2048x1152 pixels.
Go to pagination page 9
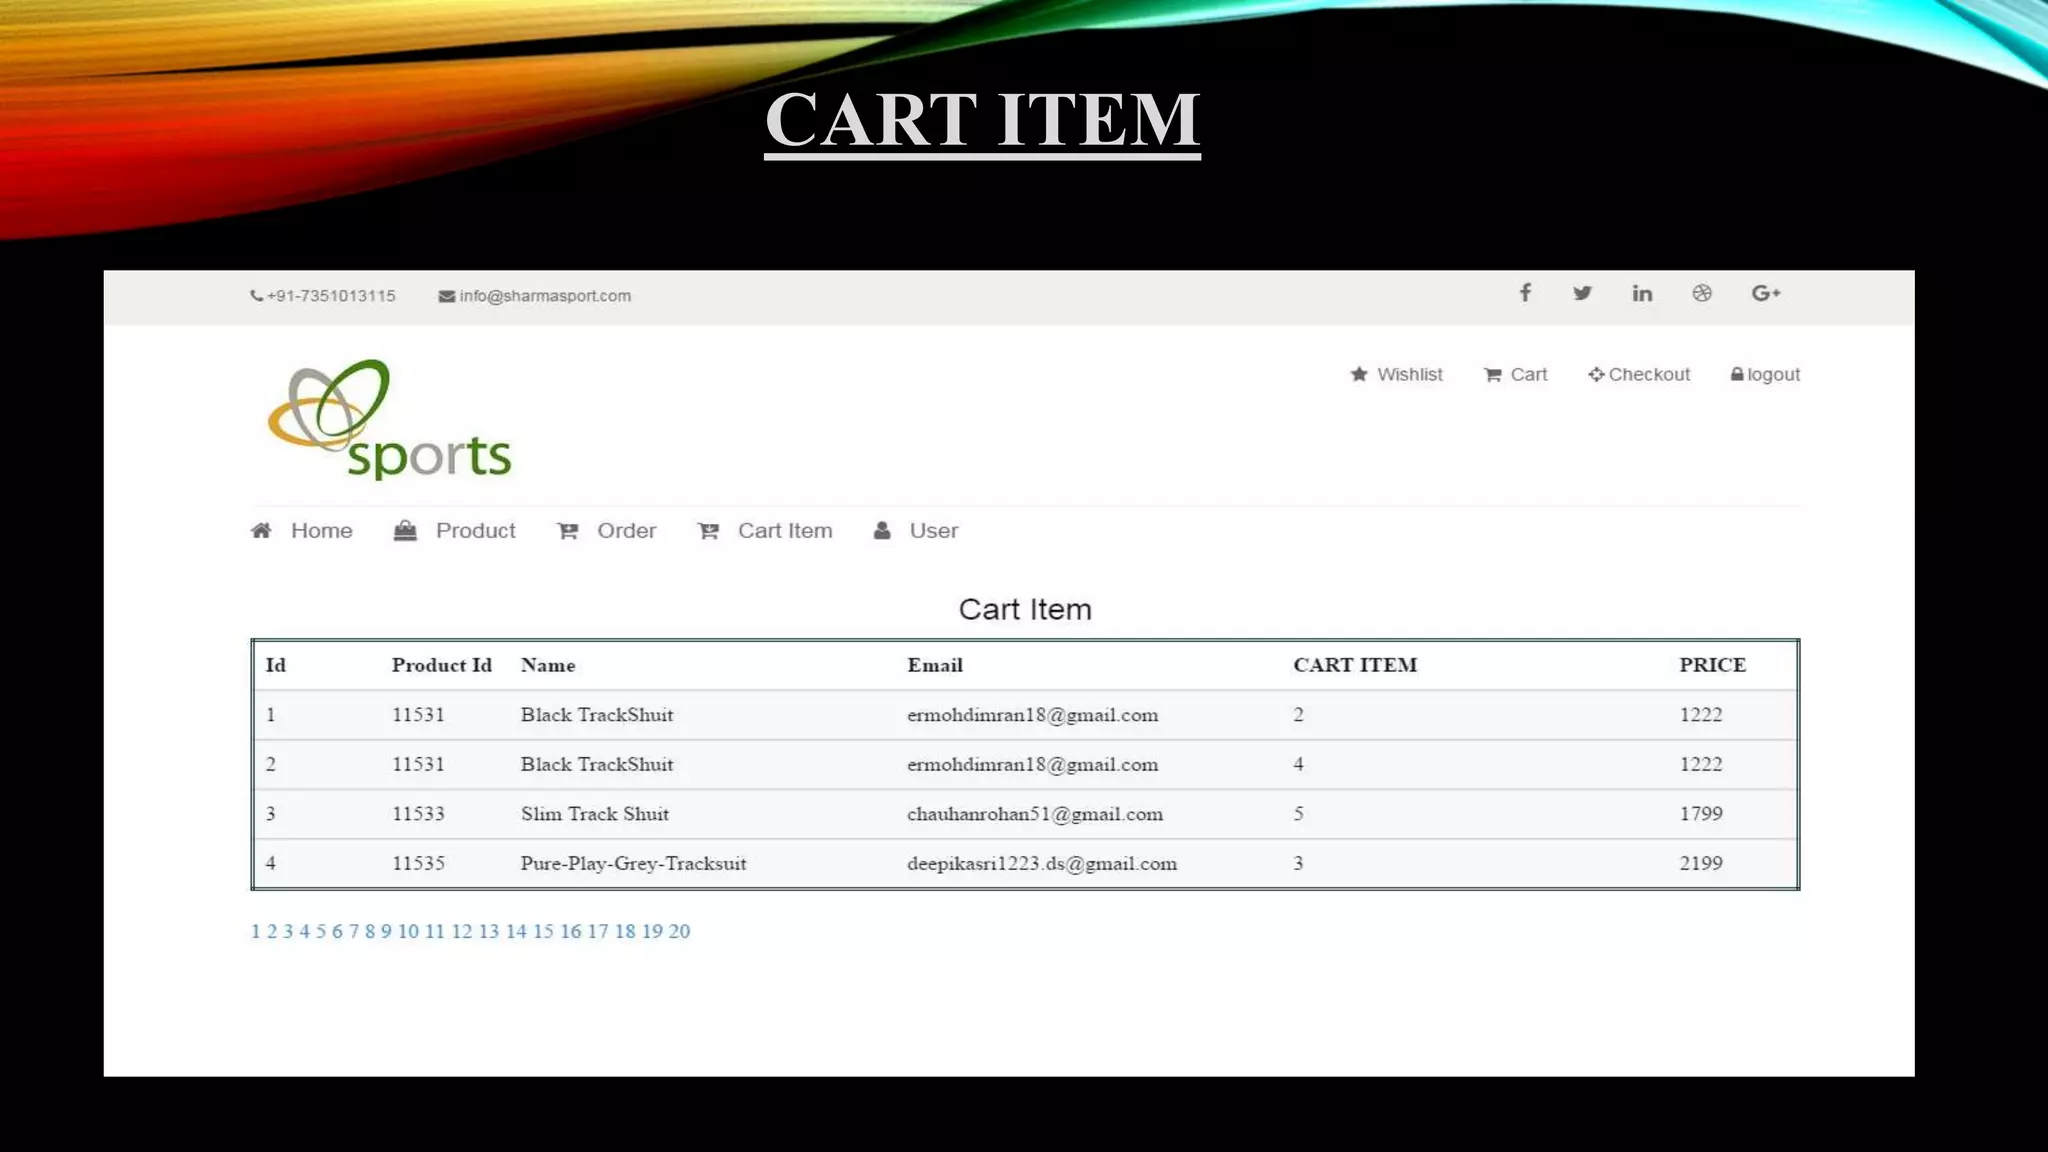386,931
